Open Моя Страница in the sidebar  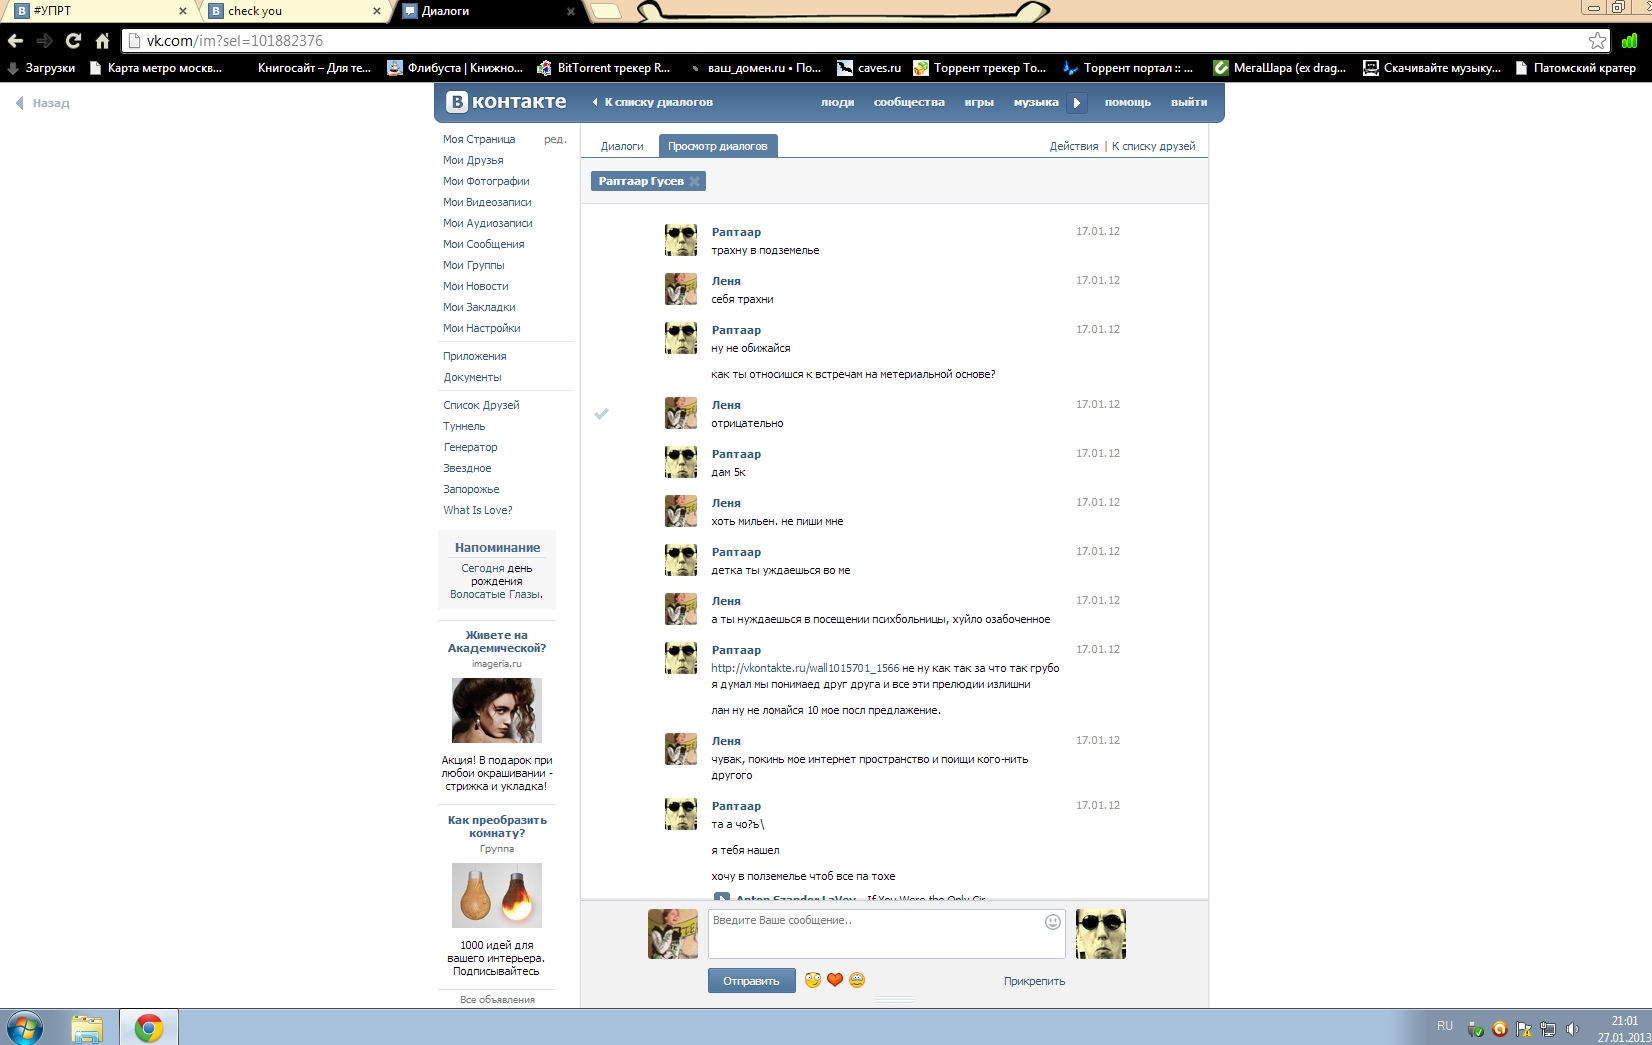(479, 139)
